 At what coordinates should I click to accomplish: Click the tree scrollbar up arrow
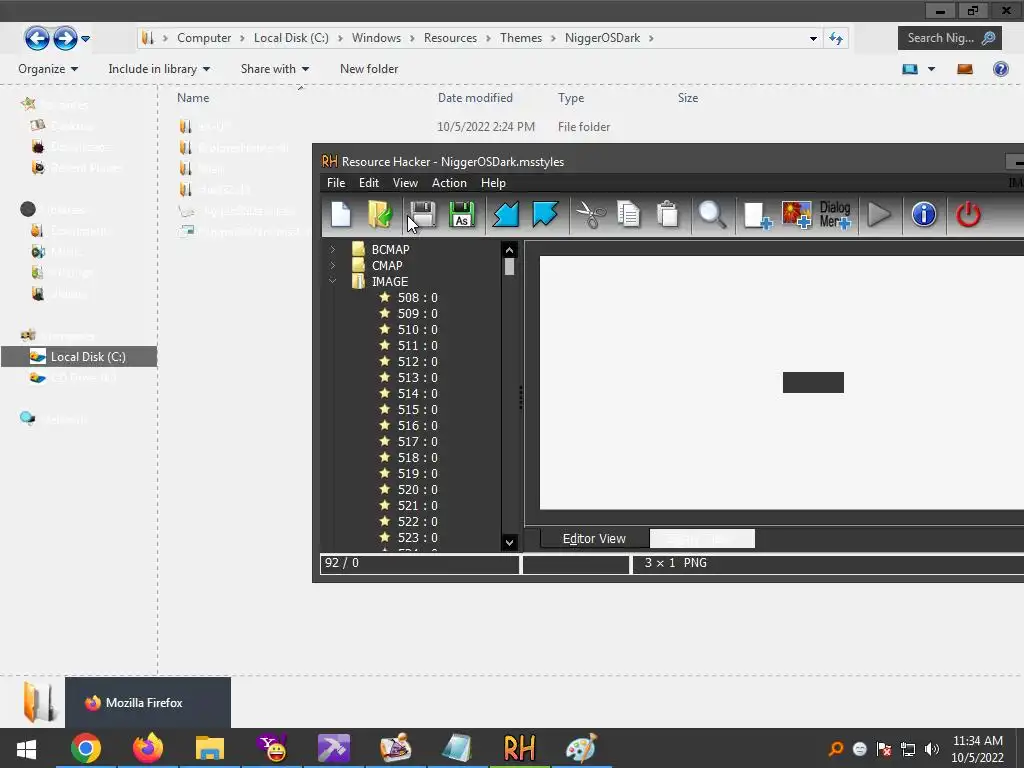[509, 250]
